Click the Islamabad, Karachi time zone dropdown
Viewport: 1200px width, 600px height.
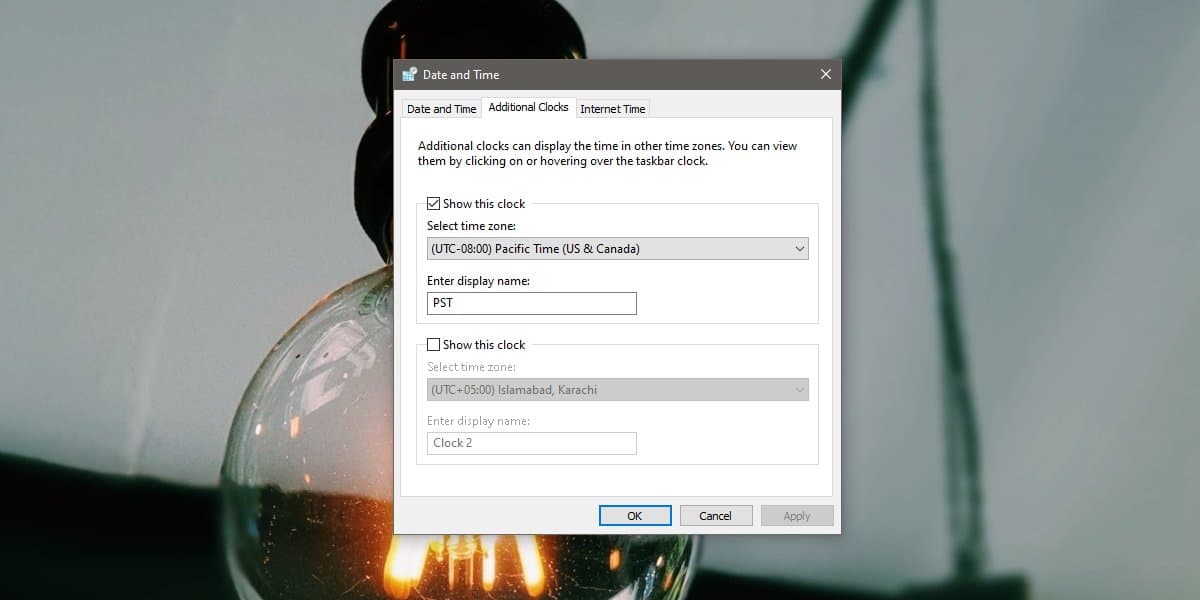[617, 390]
